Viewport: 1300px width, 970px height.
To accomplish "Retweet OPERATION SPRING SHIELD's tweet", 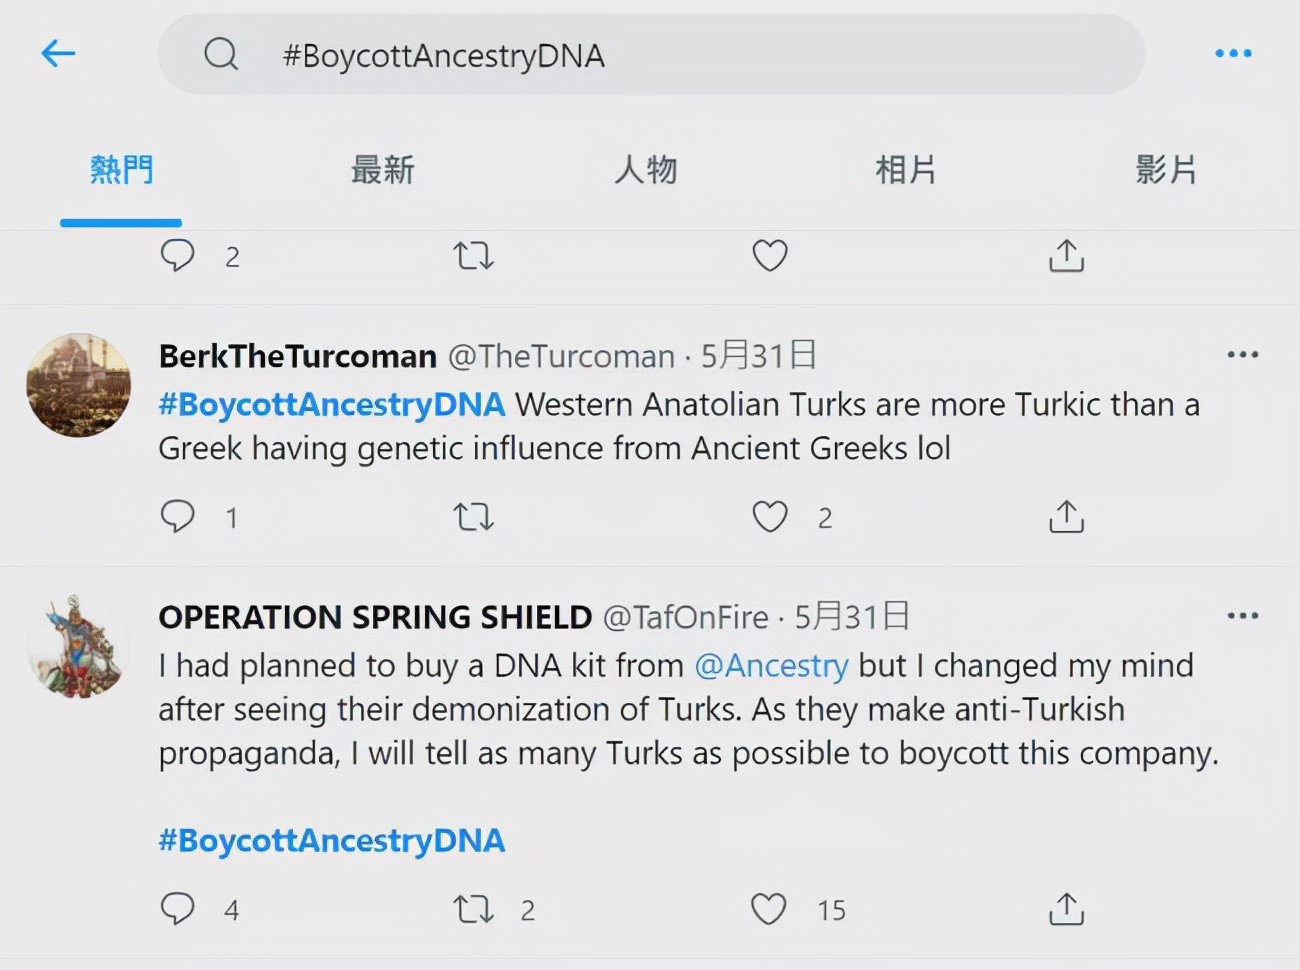I will click(x=473, y=909).
